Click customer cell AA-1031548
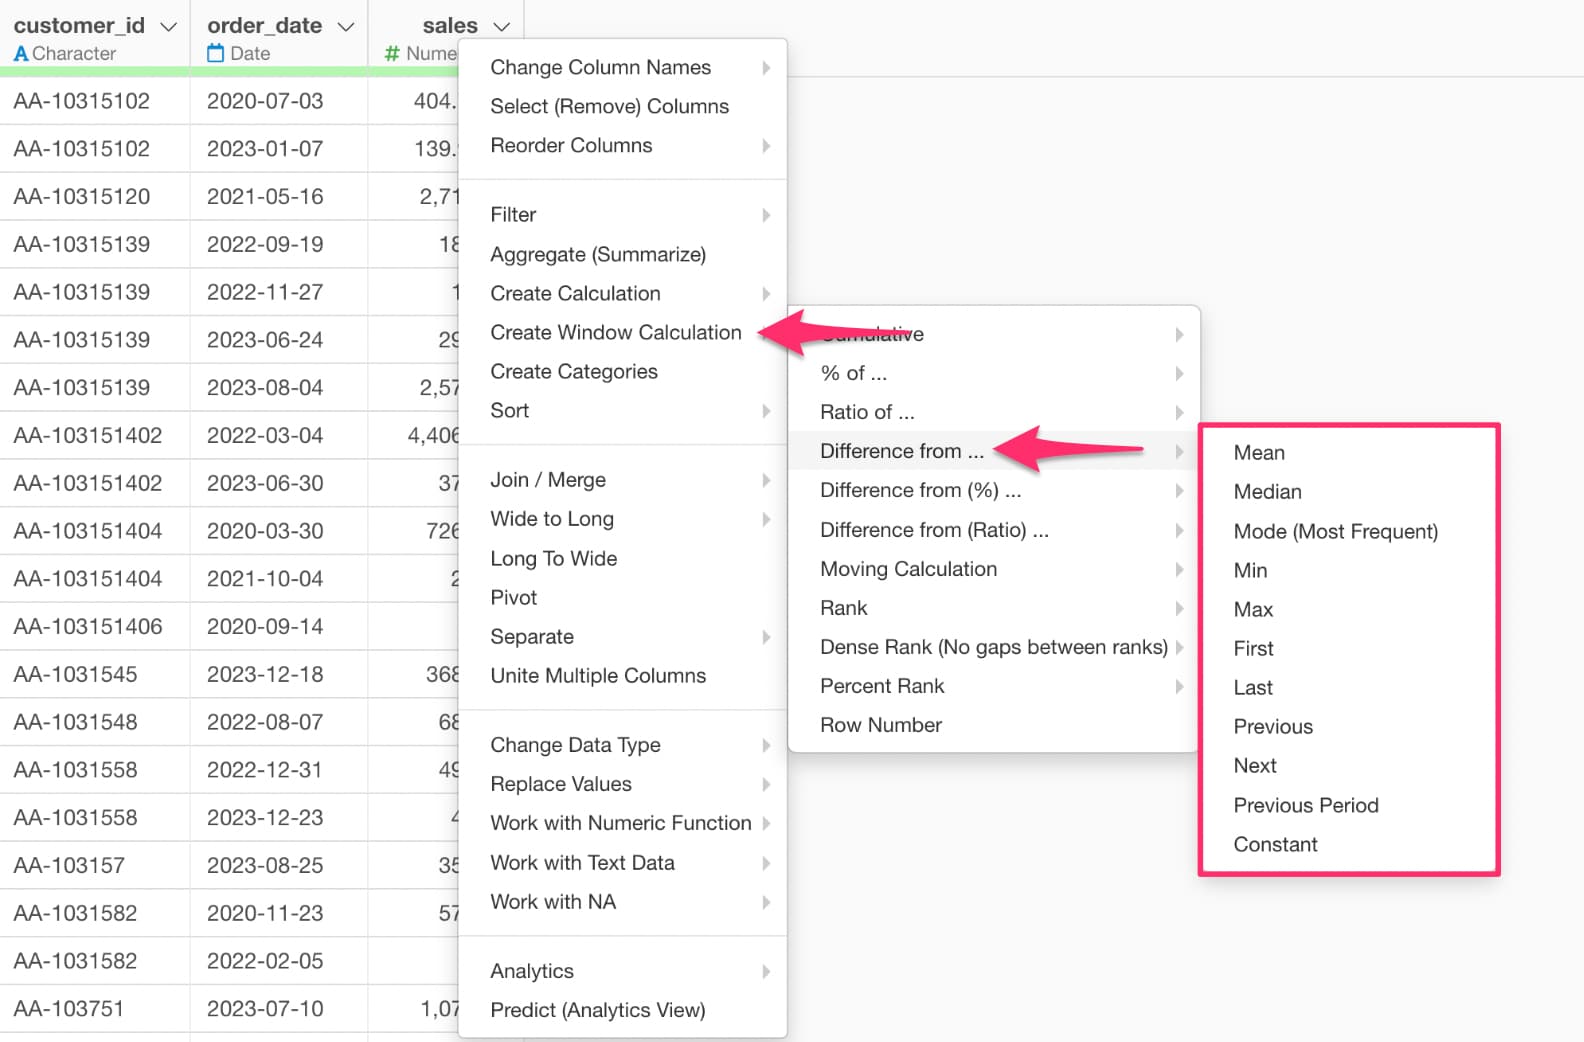 [x=94, y=722]
